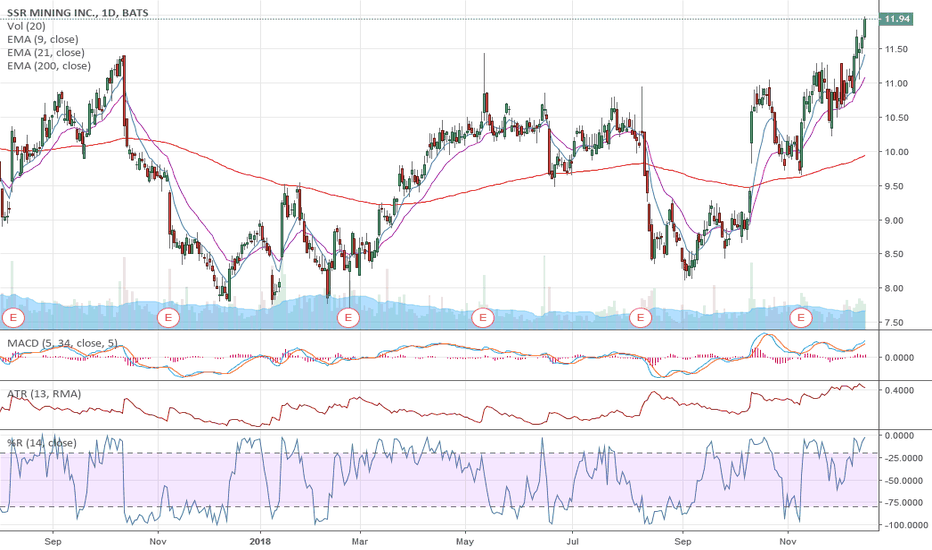932x550 pixels.
Task: Click the 0.0000 value in %R pane
Action: [x=899, y=435]
